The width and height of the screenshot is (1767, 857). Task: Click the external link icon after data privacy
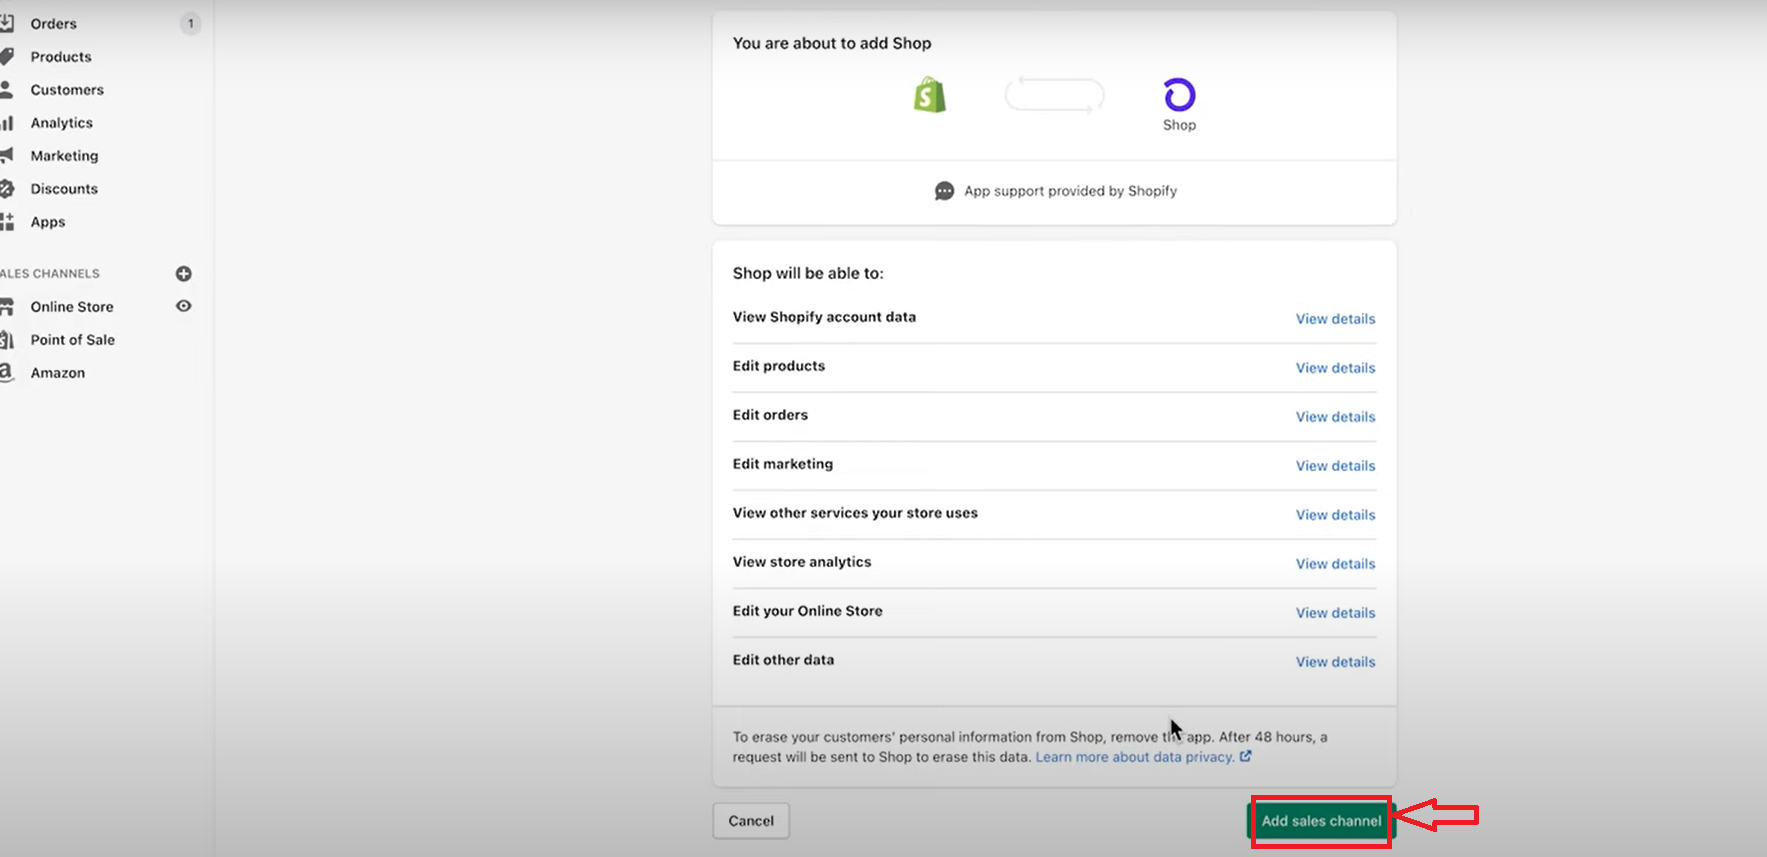point(1246,756)
